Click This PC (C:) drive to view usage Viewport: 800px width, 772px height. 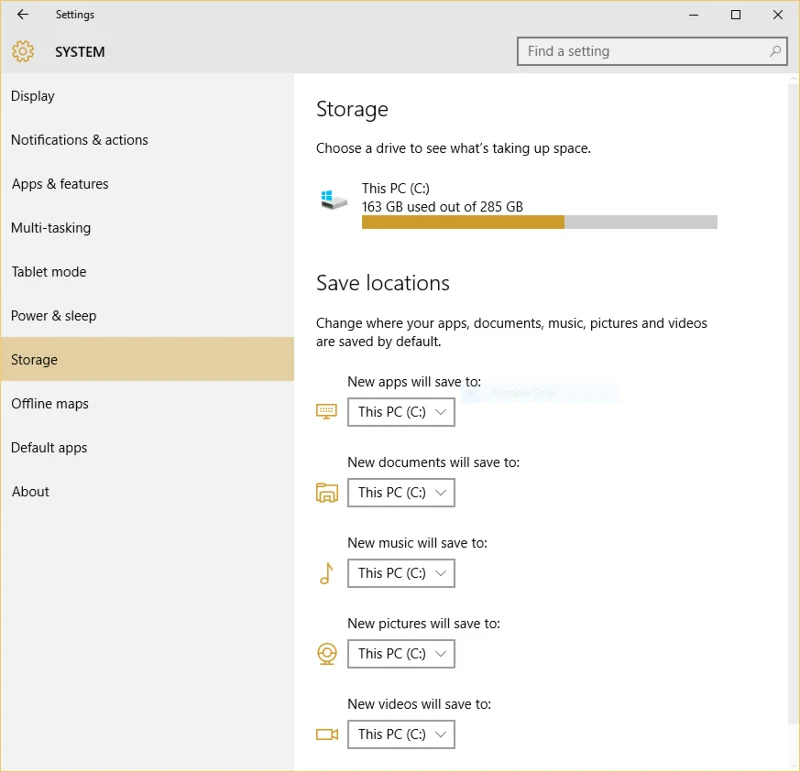coord(516,204)
